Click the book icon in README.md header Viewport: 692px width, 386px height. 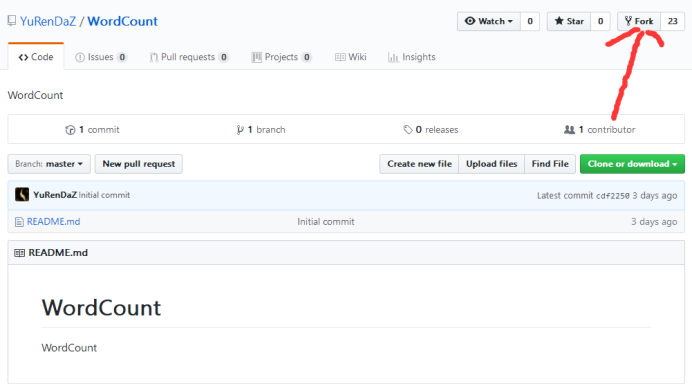19,253
